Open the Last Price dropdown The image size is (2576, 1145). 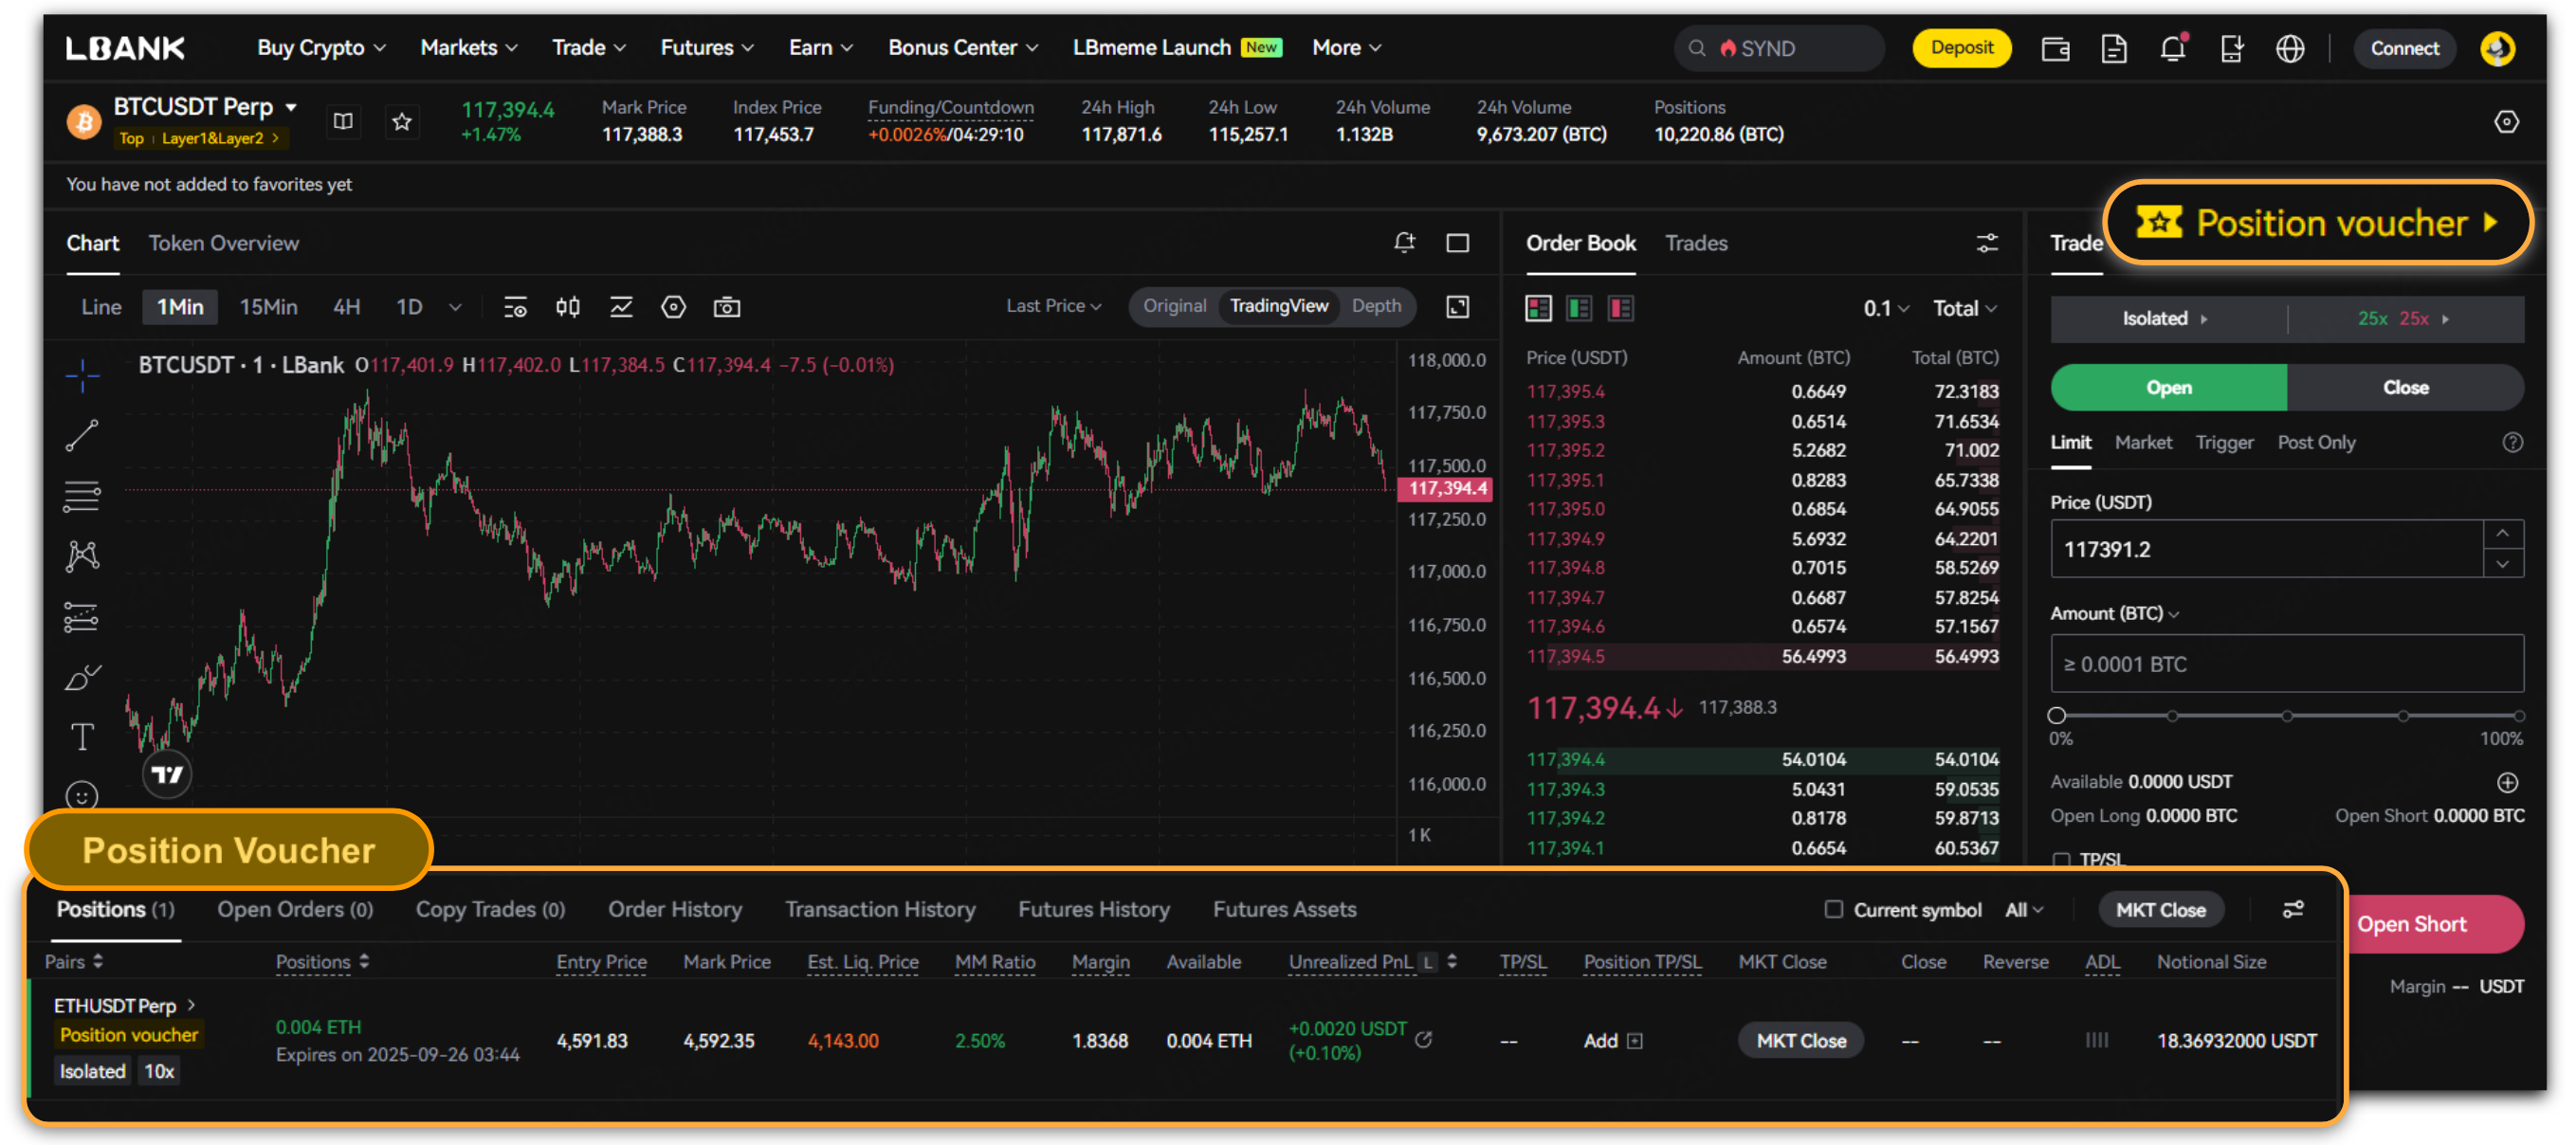pos(1053,306)
